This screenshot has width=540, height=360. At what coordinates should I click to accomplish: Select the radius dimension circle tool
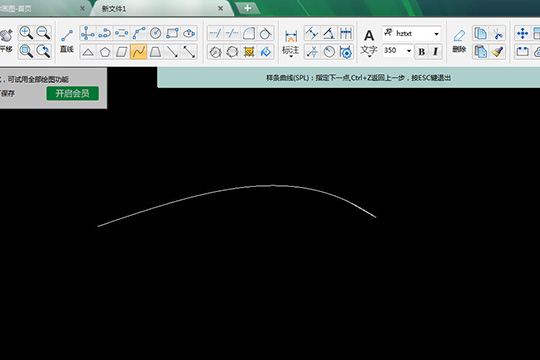tap(329, 52)
